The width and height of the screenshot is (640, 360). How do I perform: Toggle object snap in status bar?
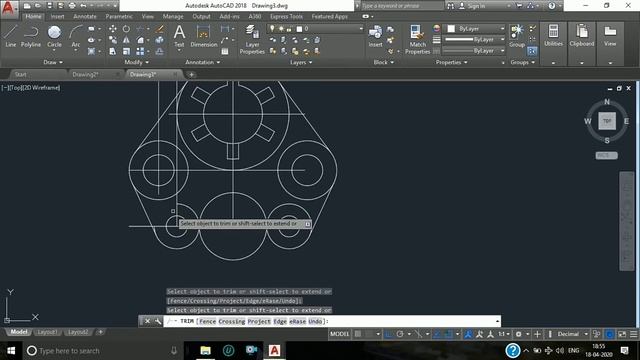click(x=448, y=334)
